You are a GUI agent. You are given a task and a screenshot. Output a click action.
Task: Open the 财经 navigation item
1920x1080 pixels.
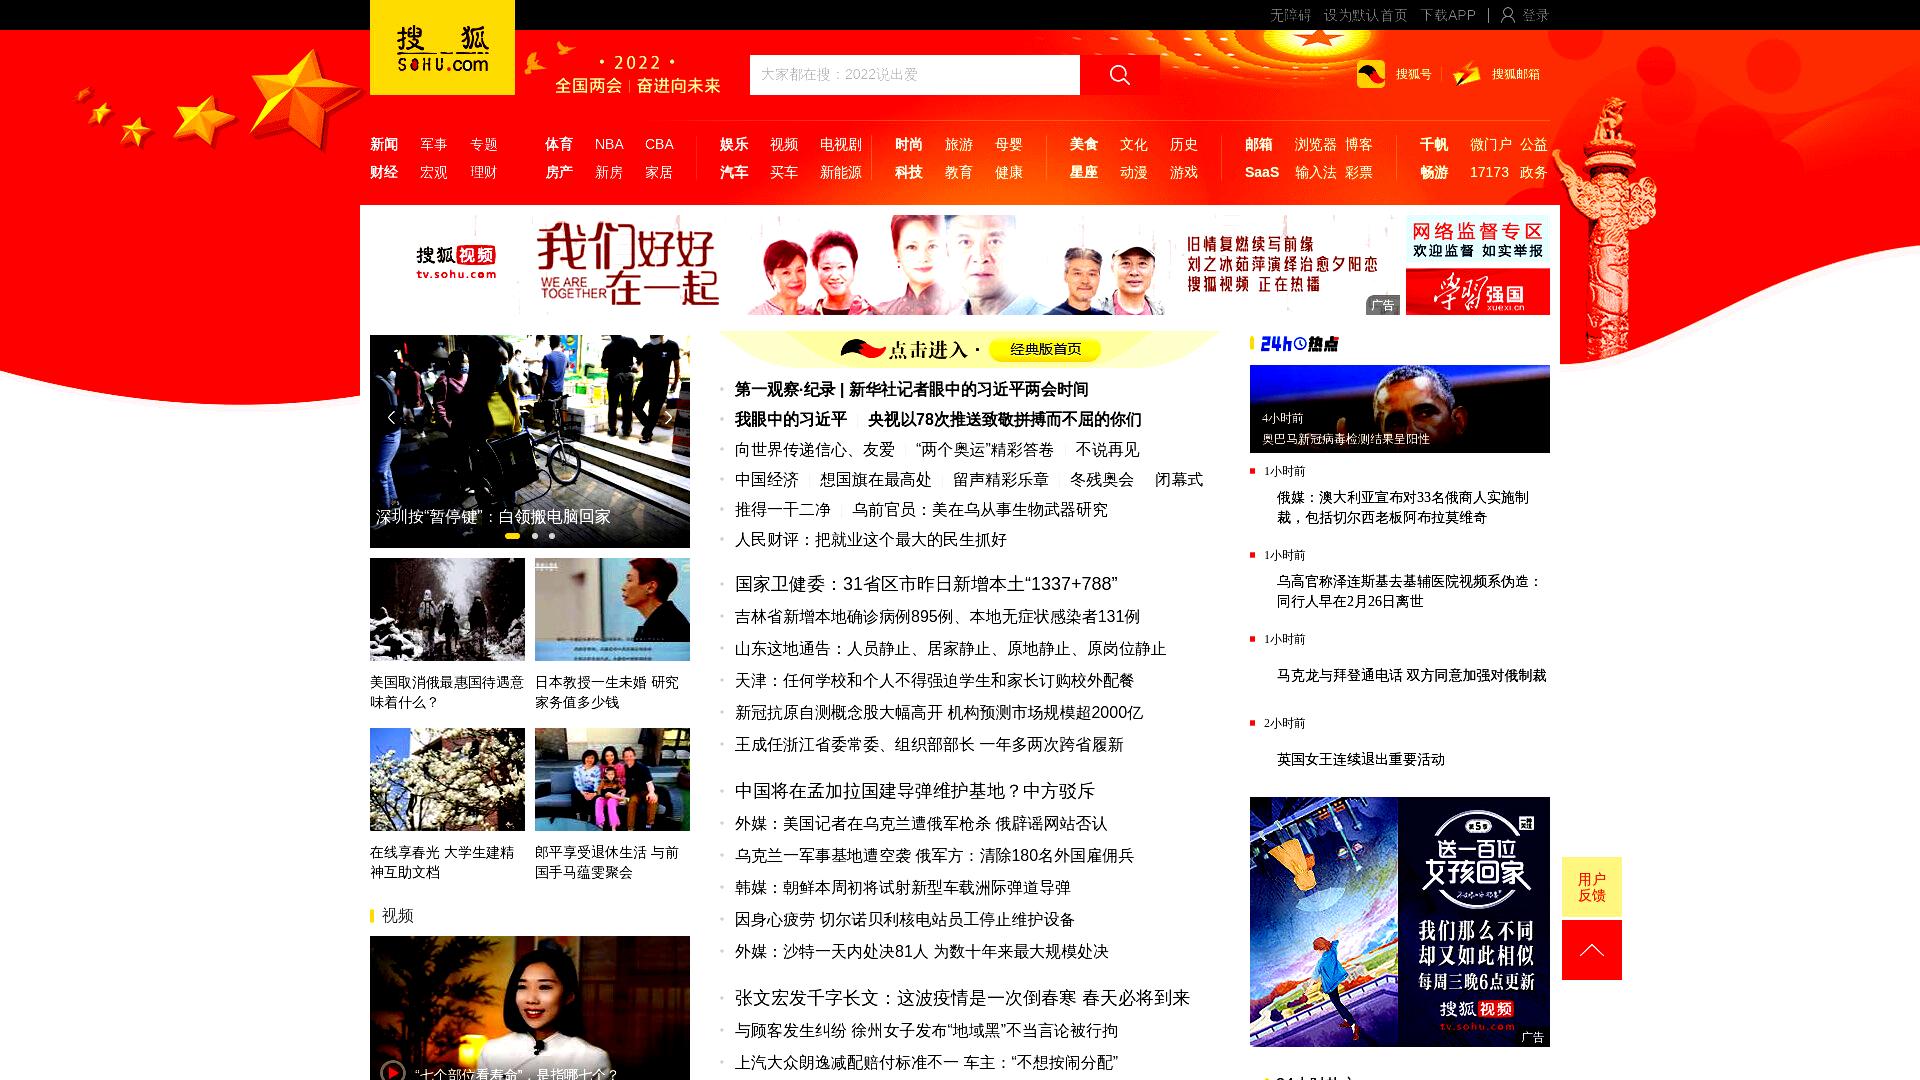tap(384, 172)
